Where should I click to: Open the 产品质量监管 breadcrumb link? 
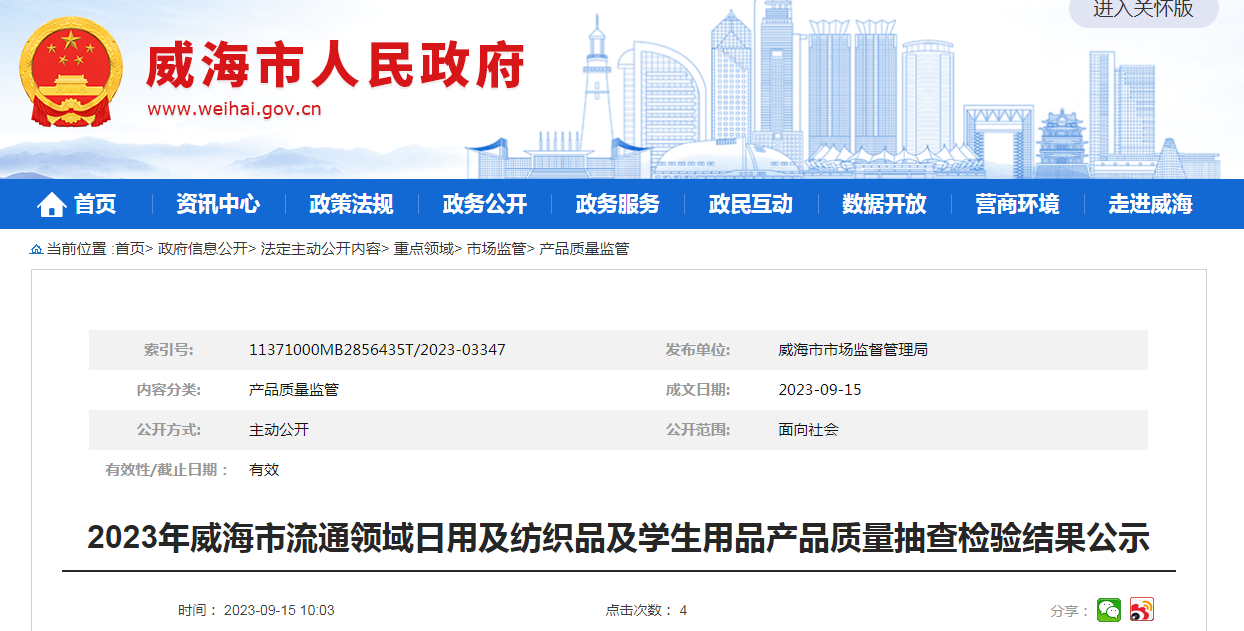(584, 249)
